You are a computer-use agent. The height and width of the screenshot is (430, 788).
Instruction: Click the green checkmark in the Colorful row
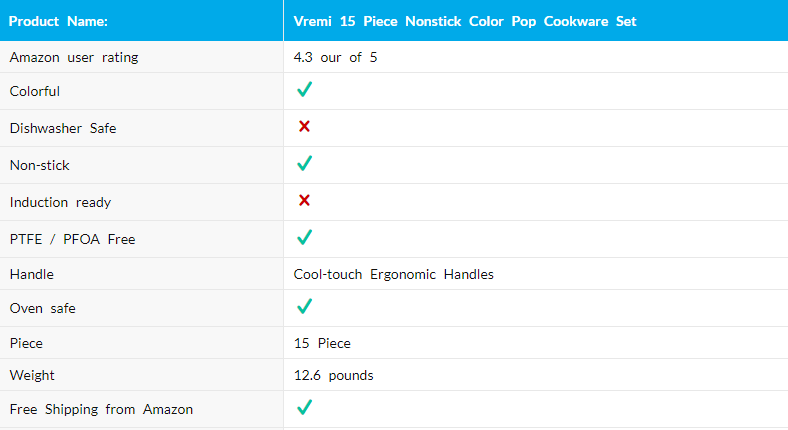[305, 90]
